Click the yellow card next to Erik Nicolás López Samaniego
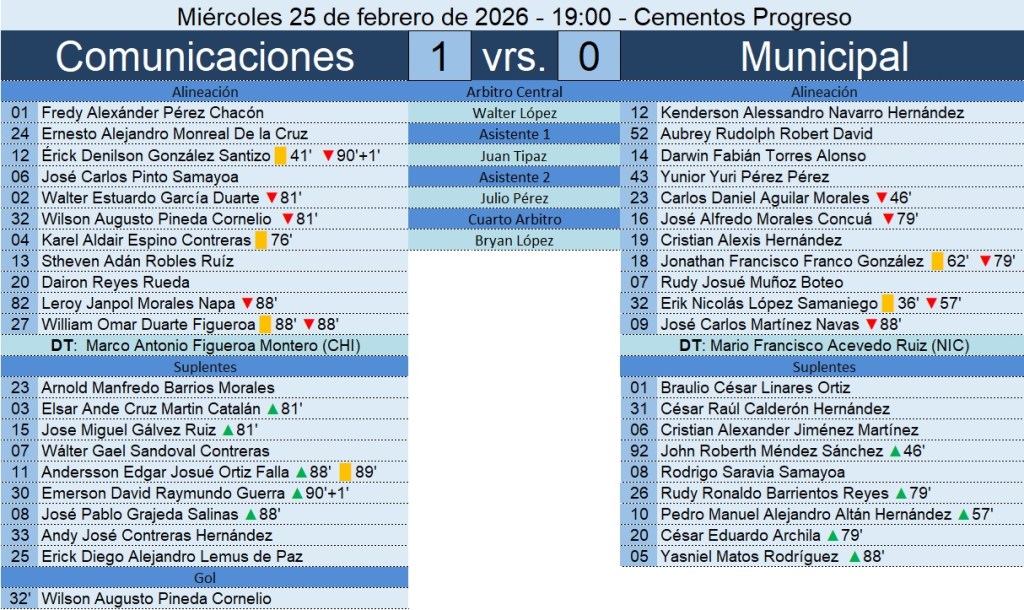The image size is (1024, 610). [x=888, y=303]
